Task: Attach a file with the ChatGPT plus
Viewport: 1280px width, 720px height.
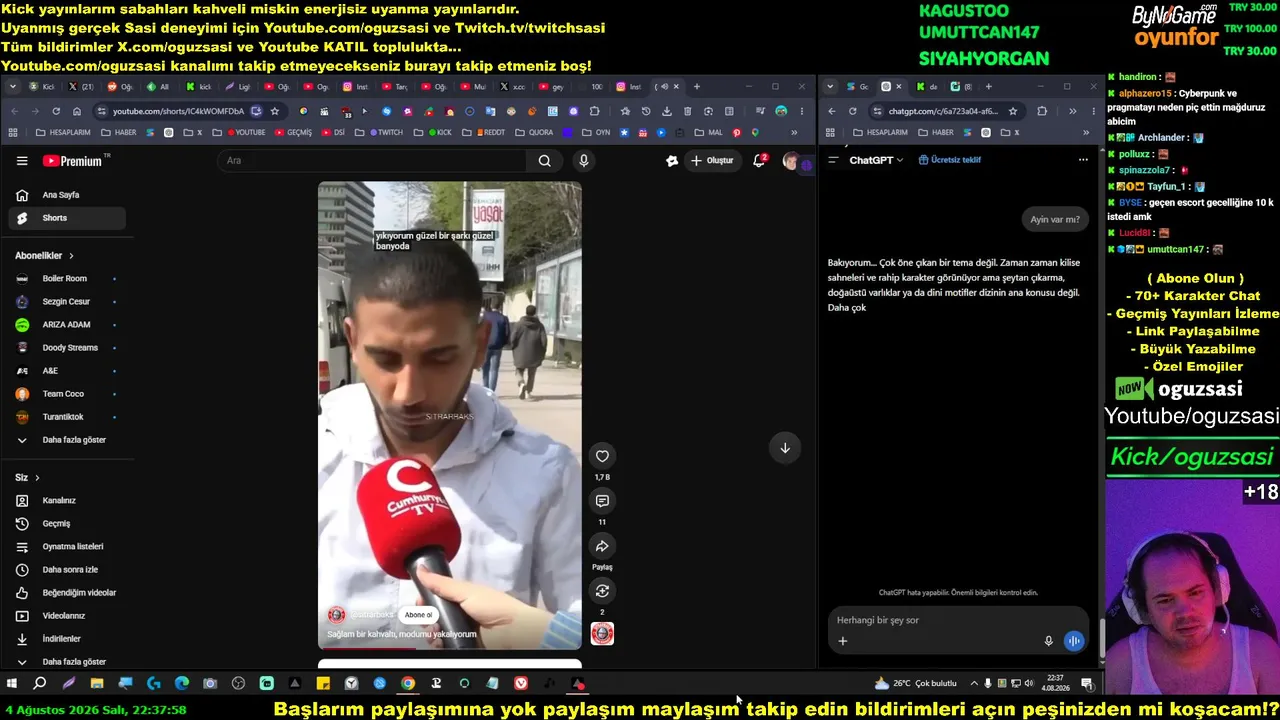Action: pos(842,641)
